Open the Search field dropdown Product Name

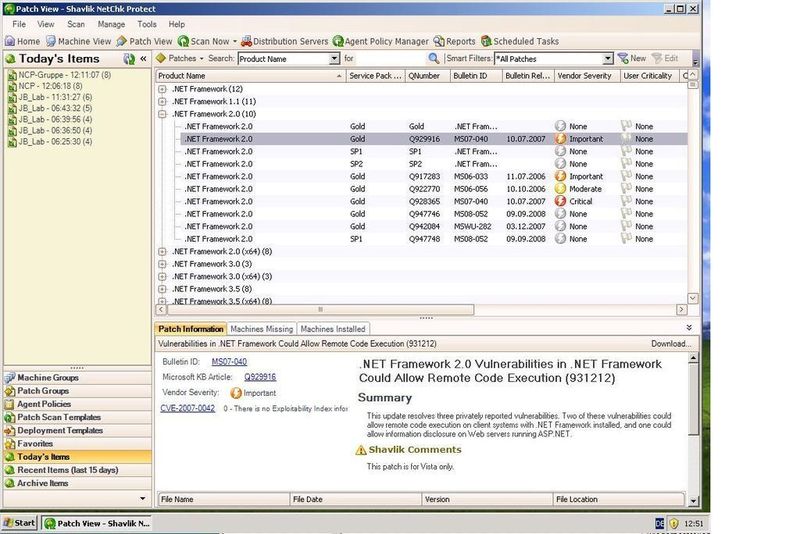point(334,59)
